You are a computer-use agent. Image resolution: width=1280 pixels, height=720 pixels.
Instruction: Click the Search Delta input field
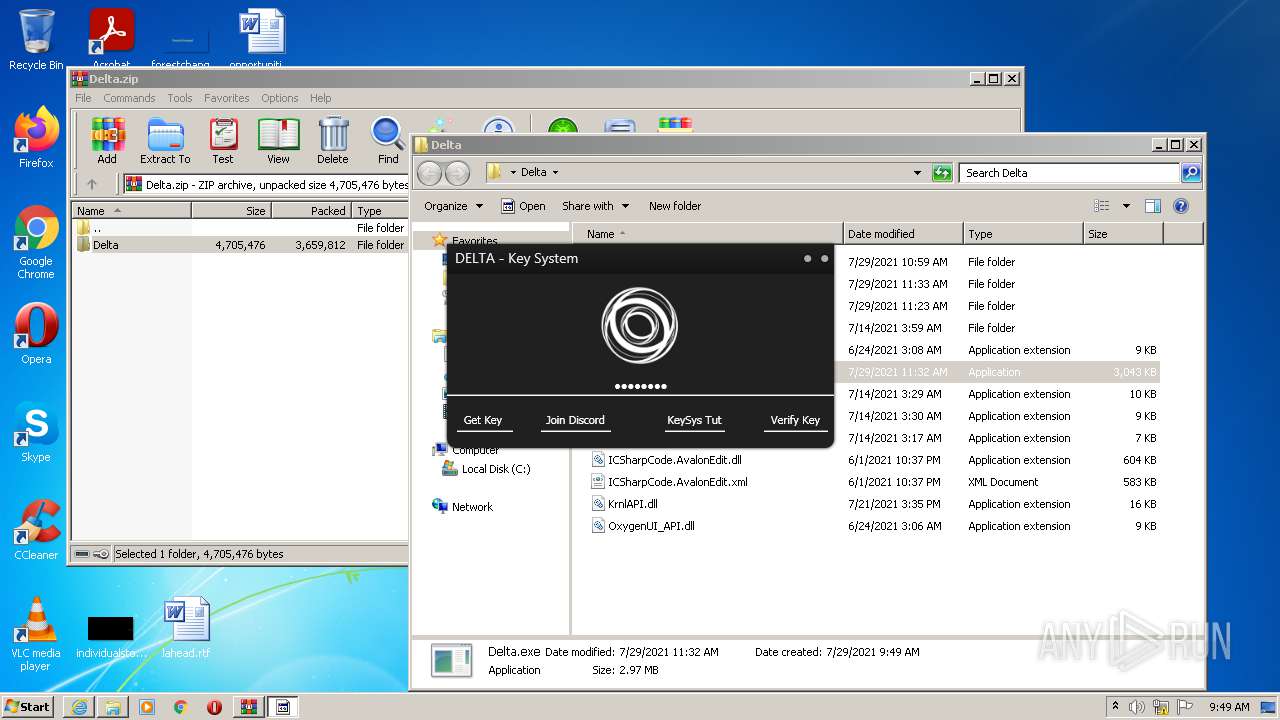click(x=1069, y=173)
